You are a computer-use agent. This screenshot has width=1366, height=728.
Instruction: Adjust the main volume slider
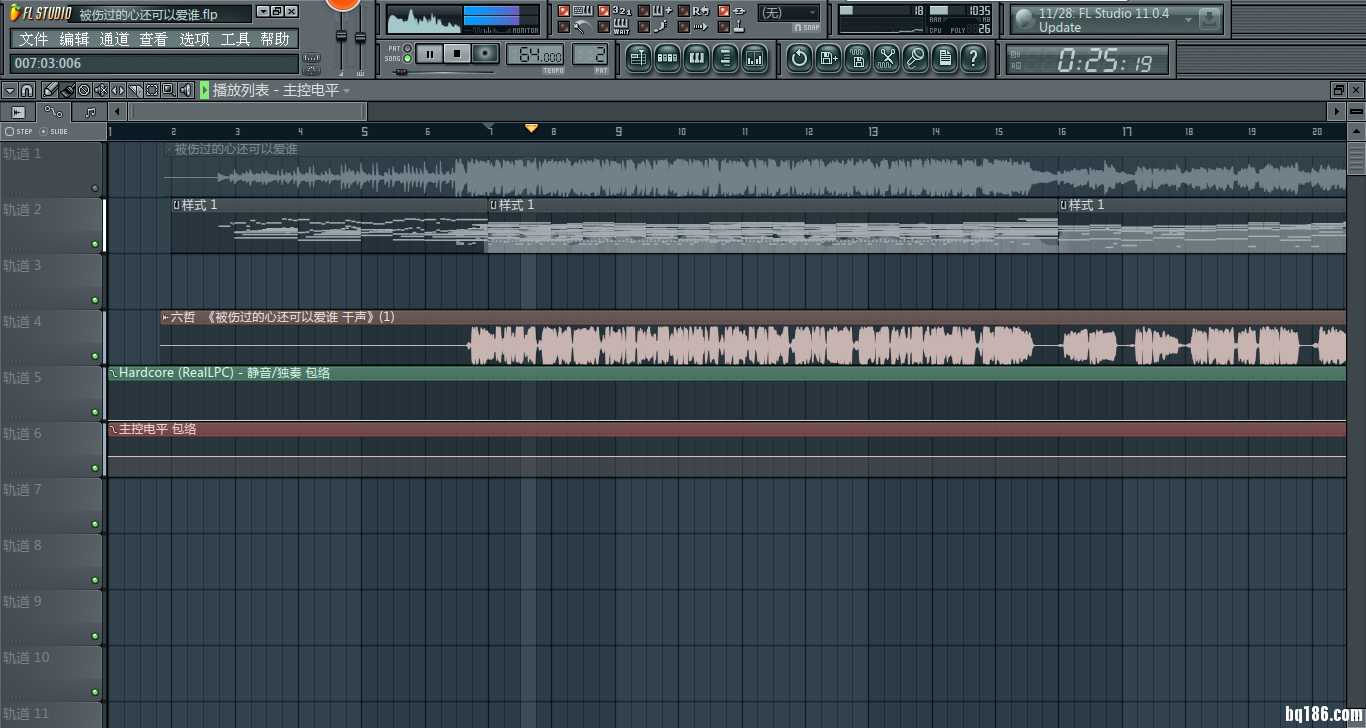[x=341, y=35]
